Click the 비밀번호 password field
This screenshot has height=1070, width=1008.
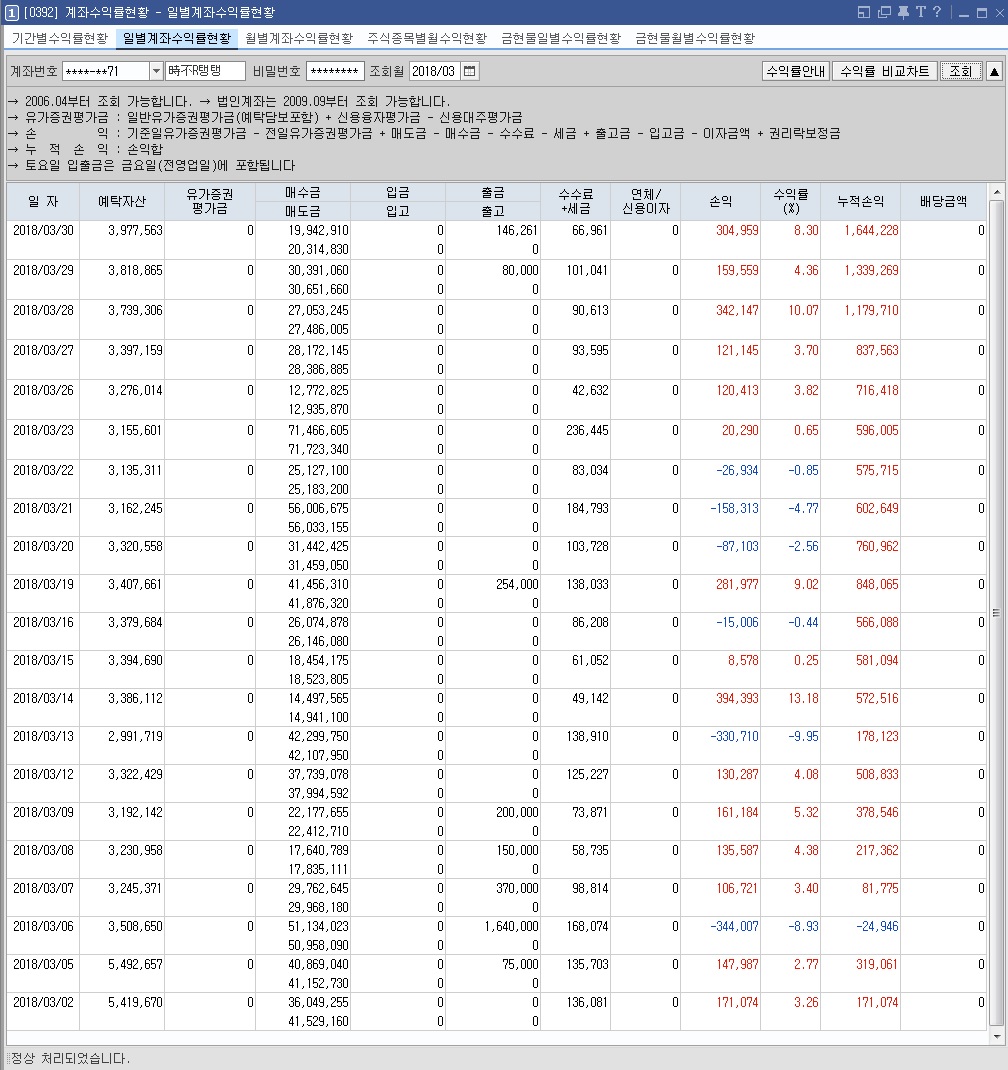click(335, 71)
